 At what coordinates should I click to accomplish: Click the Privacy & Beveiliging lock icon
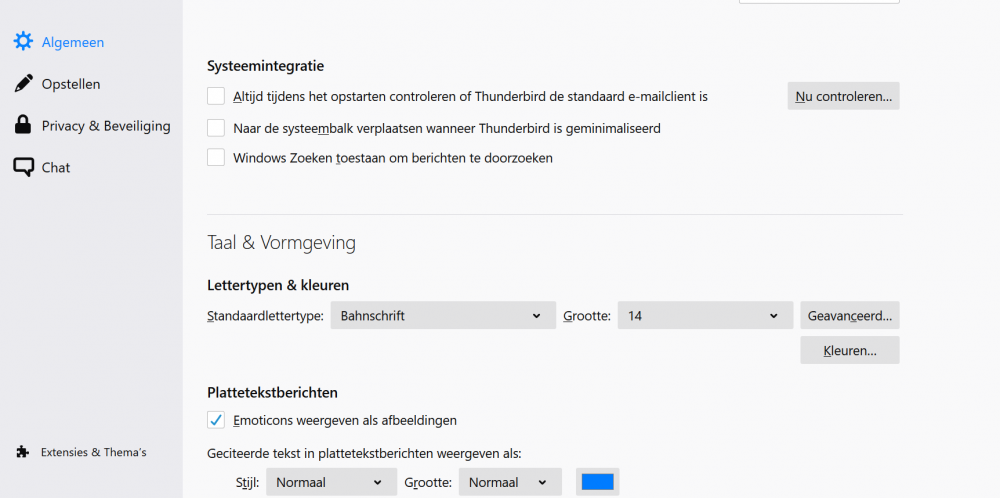[x=23, y=126]
